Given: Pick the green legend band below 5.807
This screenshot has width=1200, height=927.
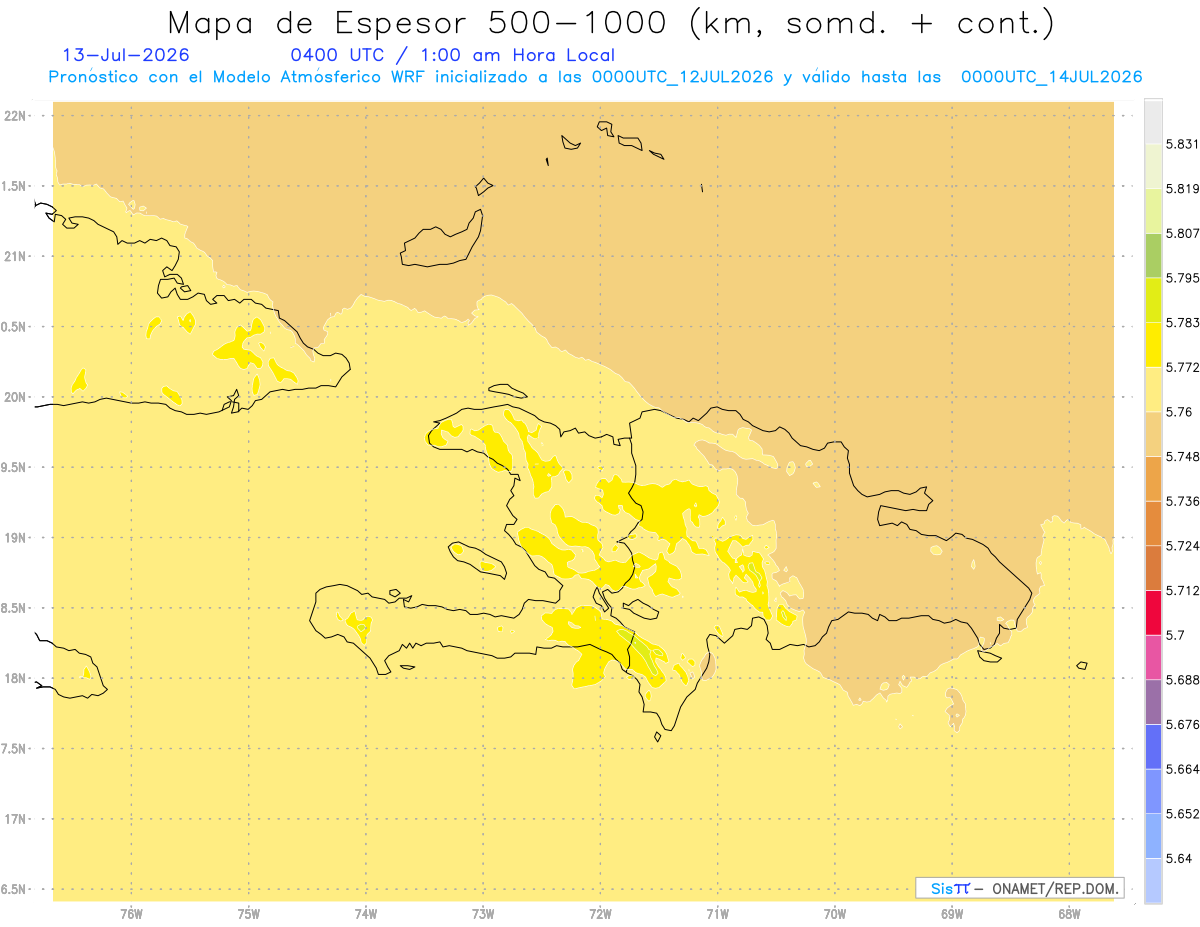Looking at the screenshot, I should click(1153, 255).
